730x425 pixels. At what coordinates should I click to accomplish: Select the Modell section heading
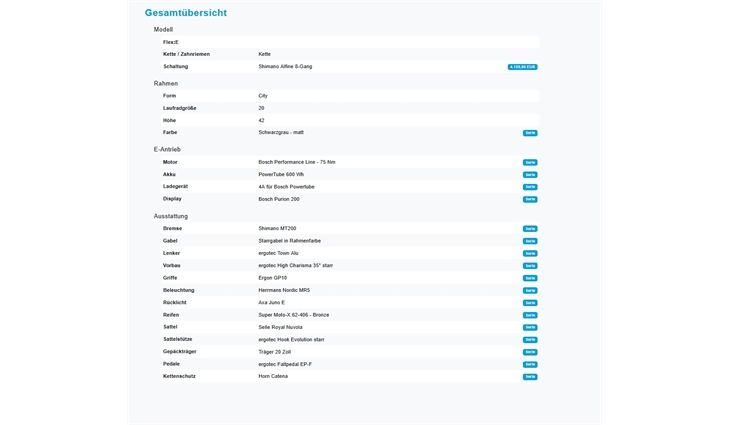click(163, 30)
